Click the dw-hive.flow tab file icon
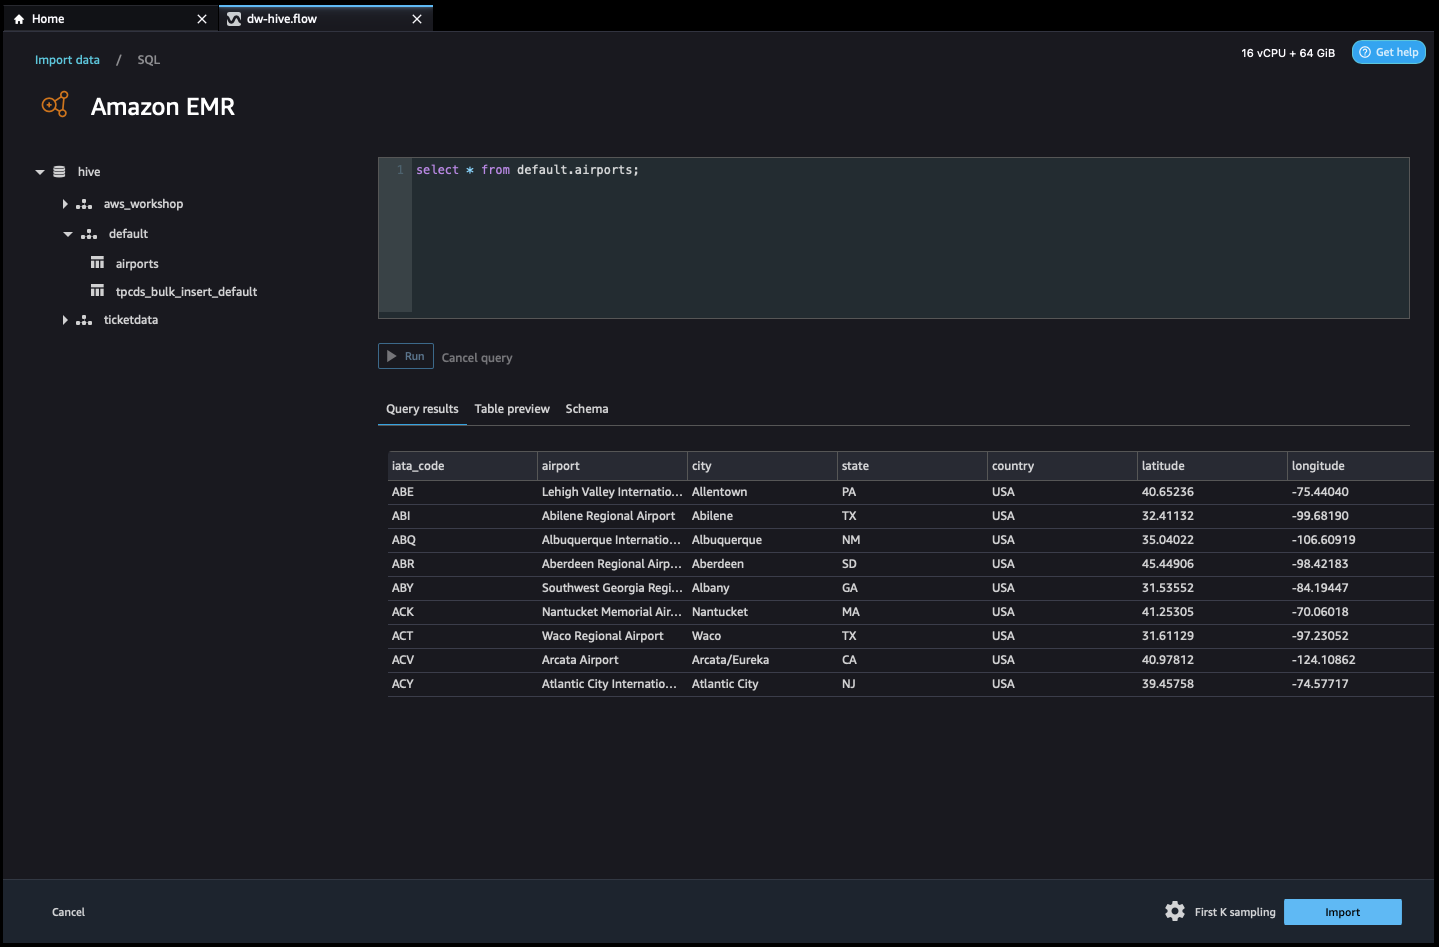Image resolution: width=1439 pixels, height=947 pixels. click(x=234, y=19)
